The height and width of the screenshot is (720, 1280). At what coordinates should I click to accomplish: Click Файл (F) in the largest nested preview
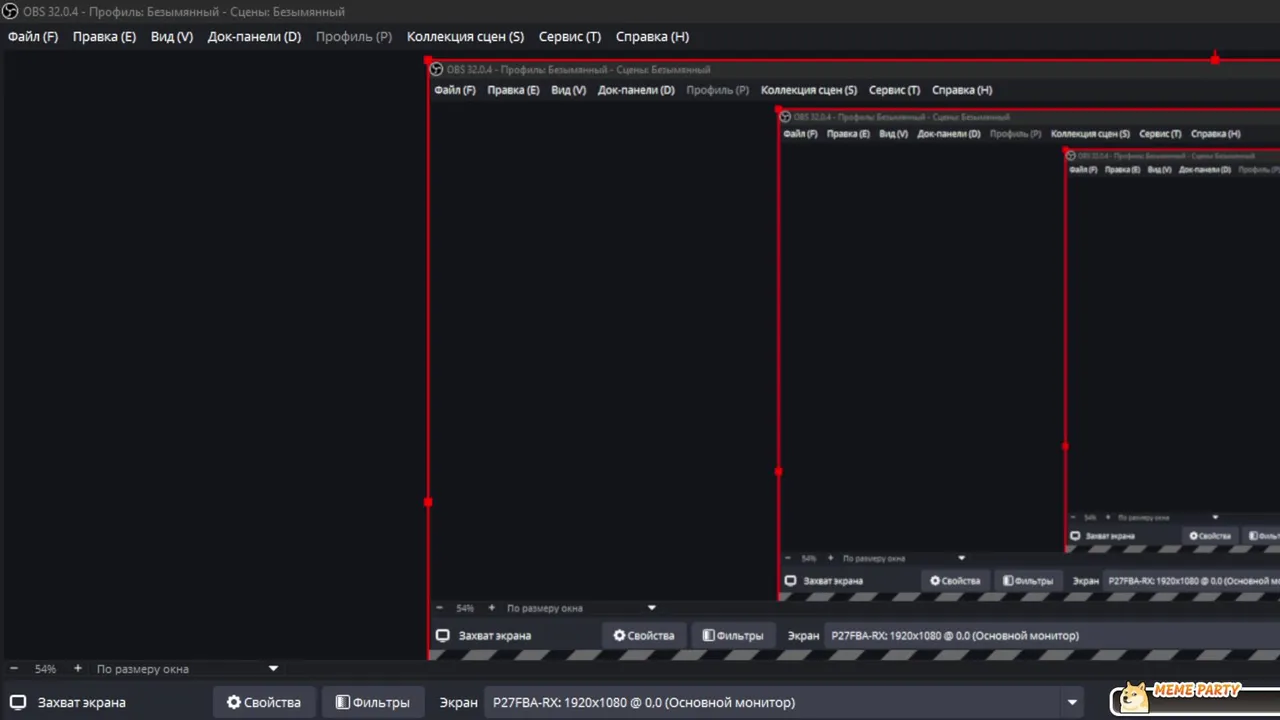pyautogui.click(x=455, y=90)
